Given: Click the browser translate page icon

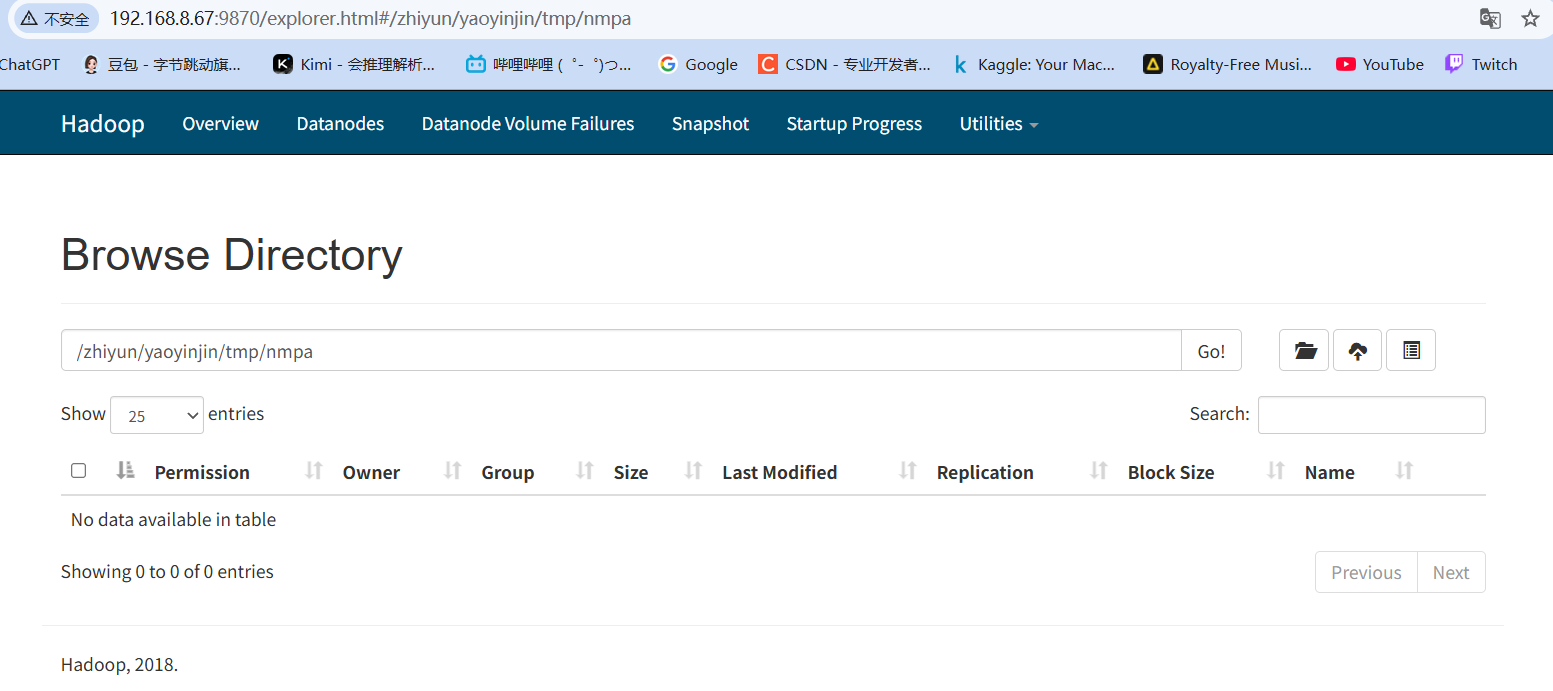Looking at the screenshot, I should pos(1489,19).
